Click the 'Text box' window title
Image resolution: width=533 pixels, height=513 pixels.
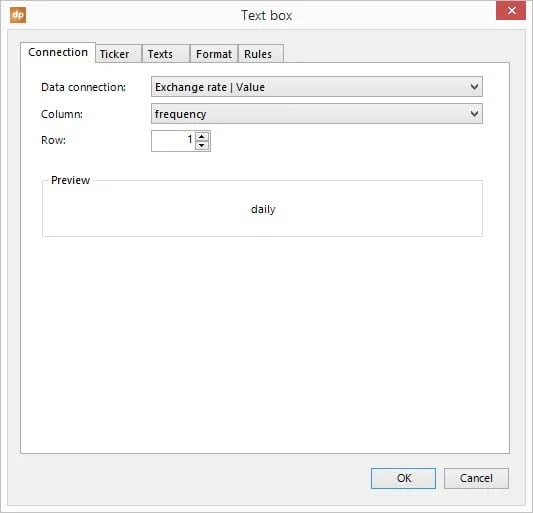coord(266,16)
